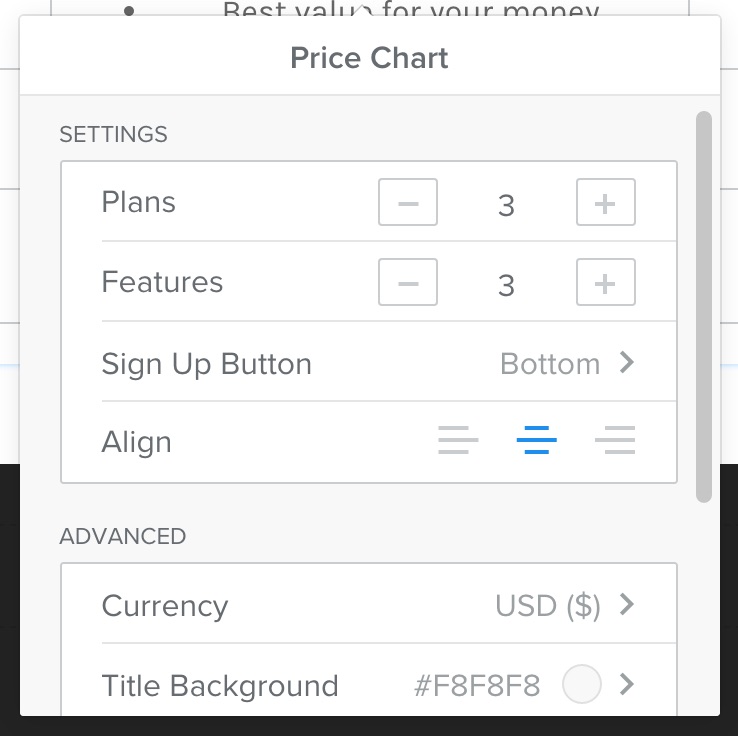This screenshot has width=738, height=736.
Task: Expand Title Background chevron arrow
Action: (627, 684)
